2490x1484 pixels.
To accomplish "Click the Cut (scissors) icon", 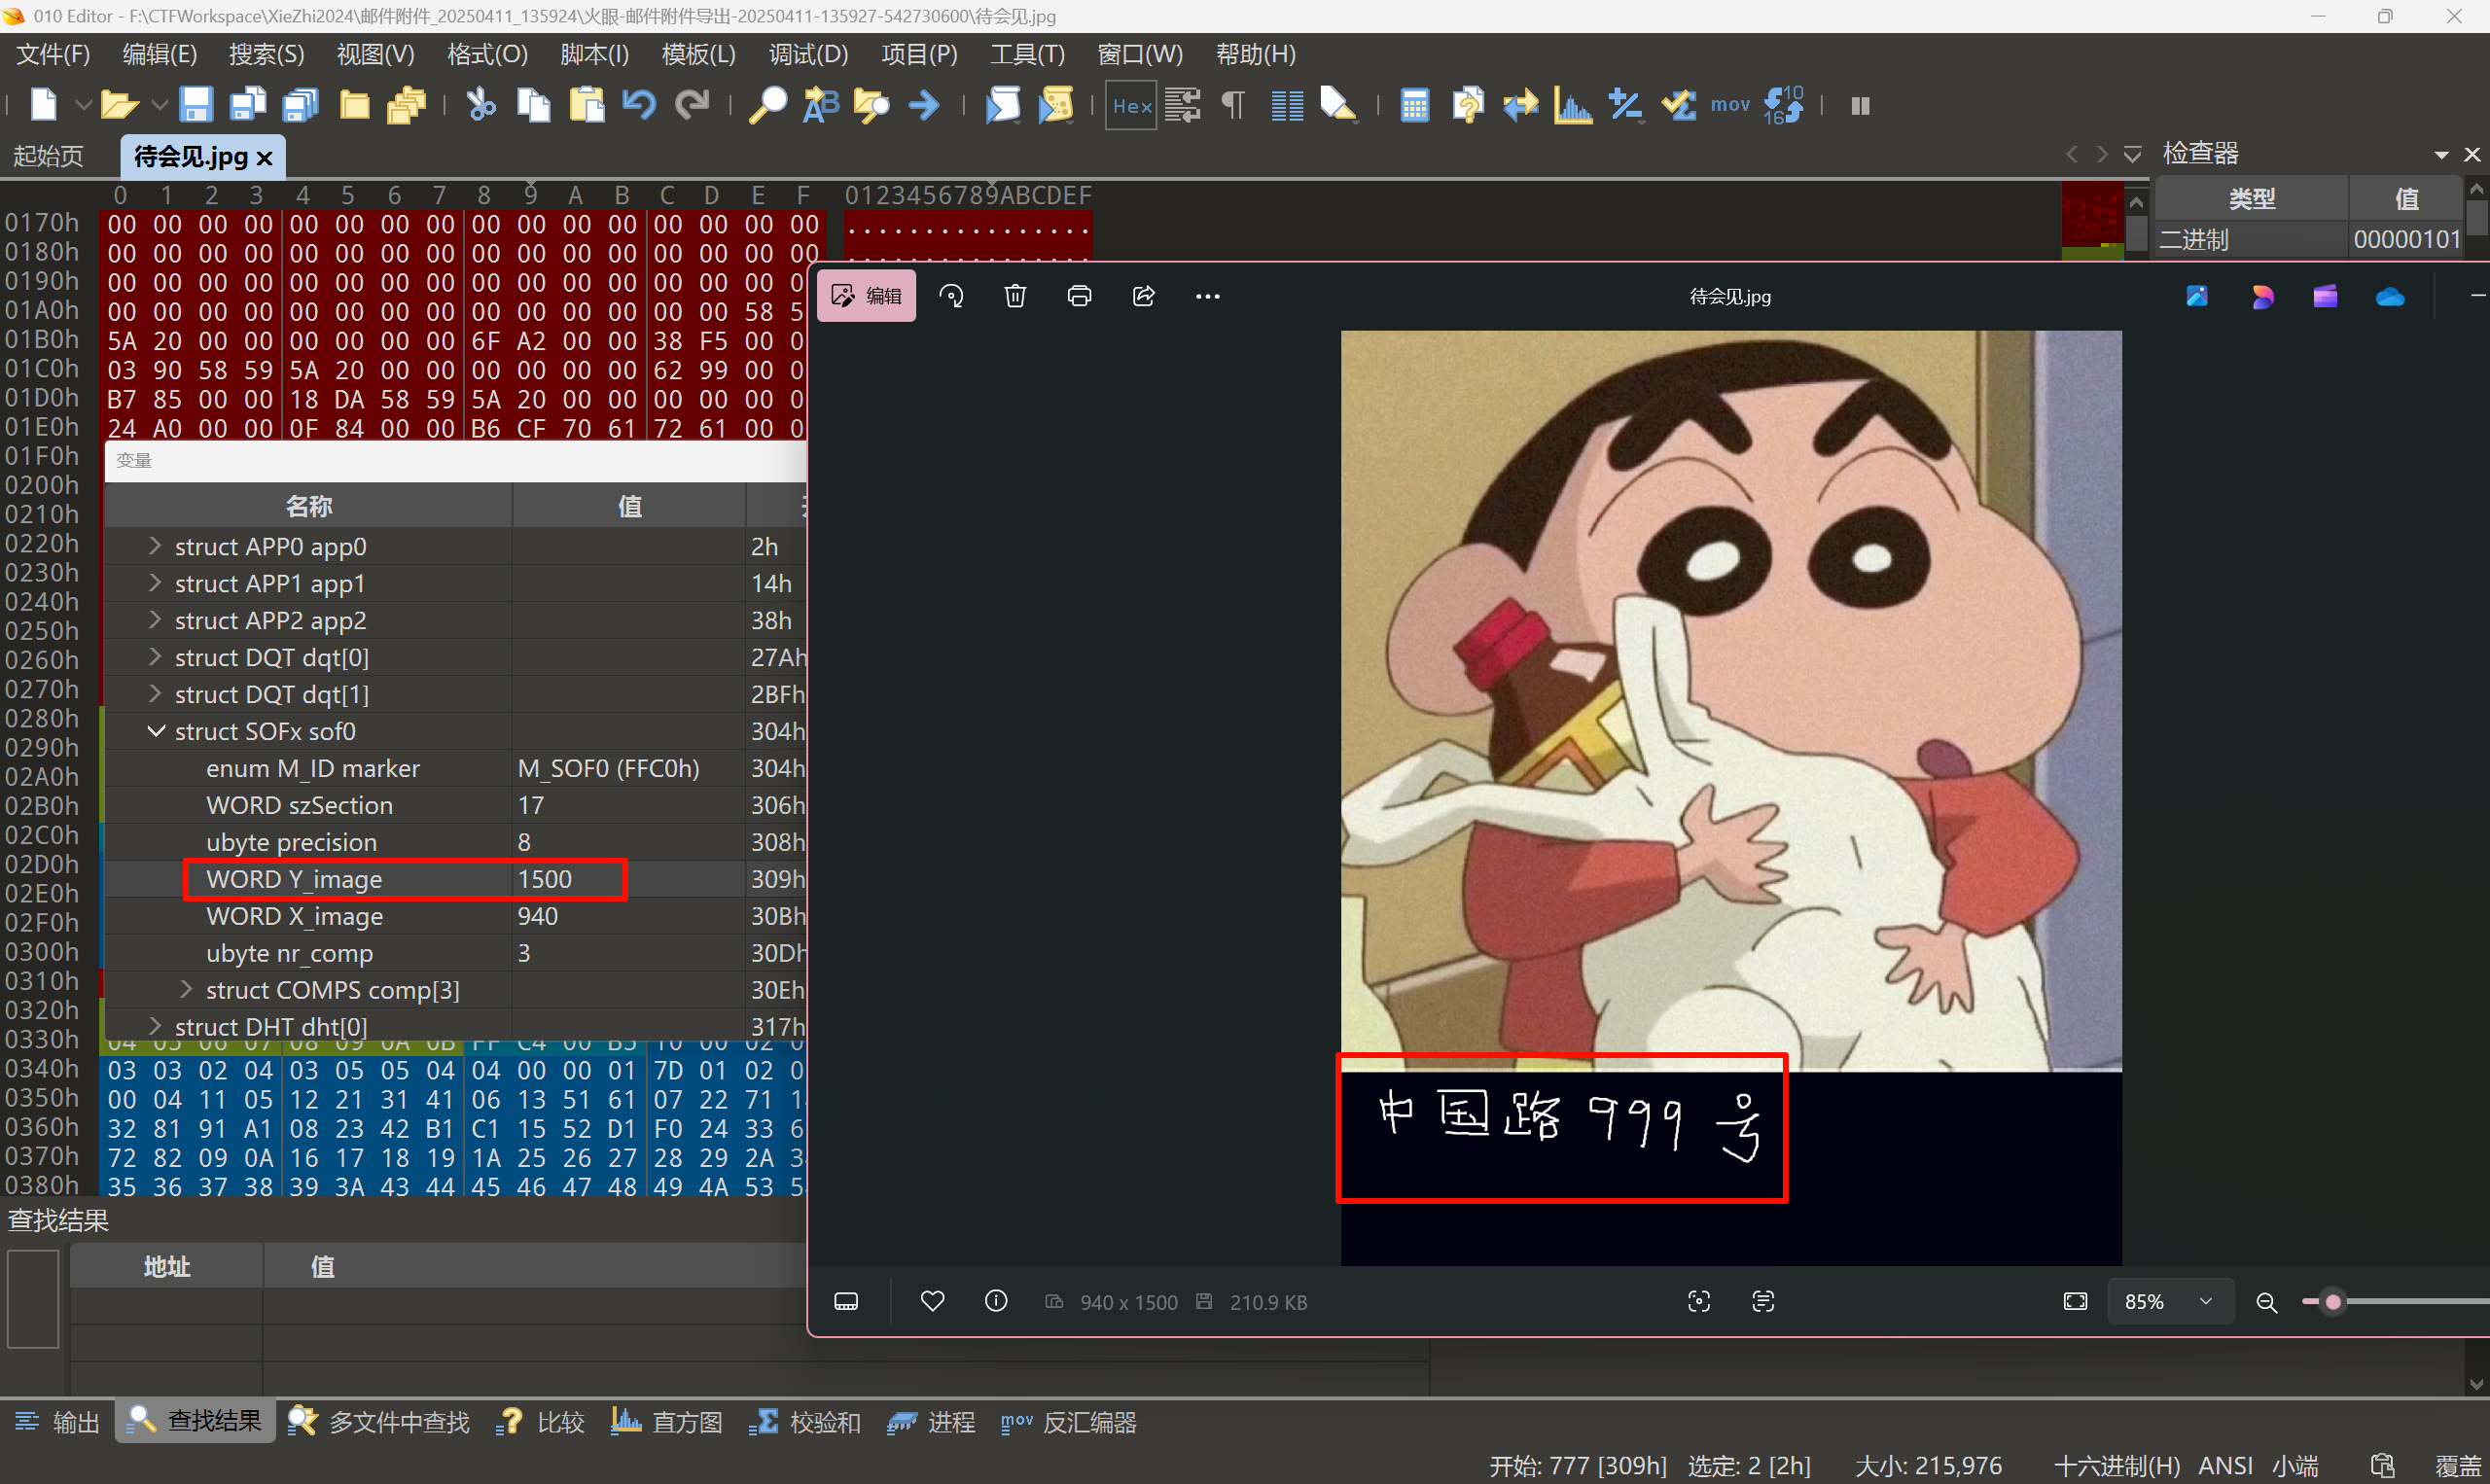I will [x=481, y=105].
